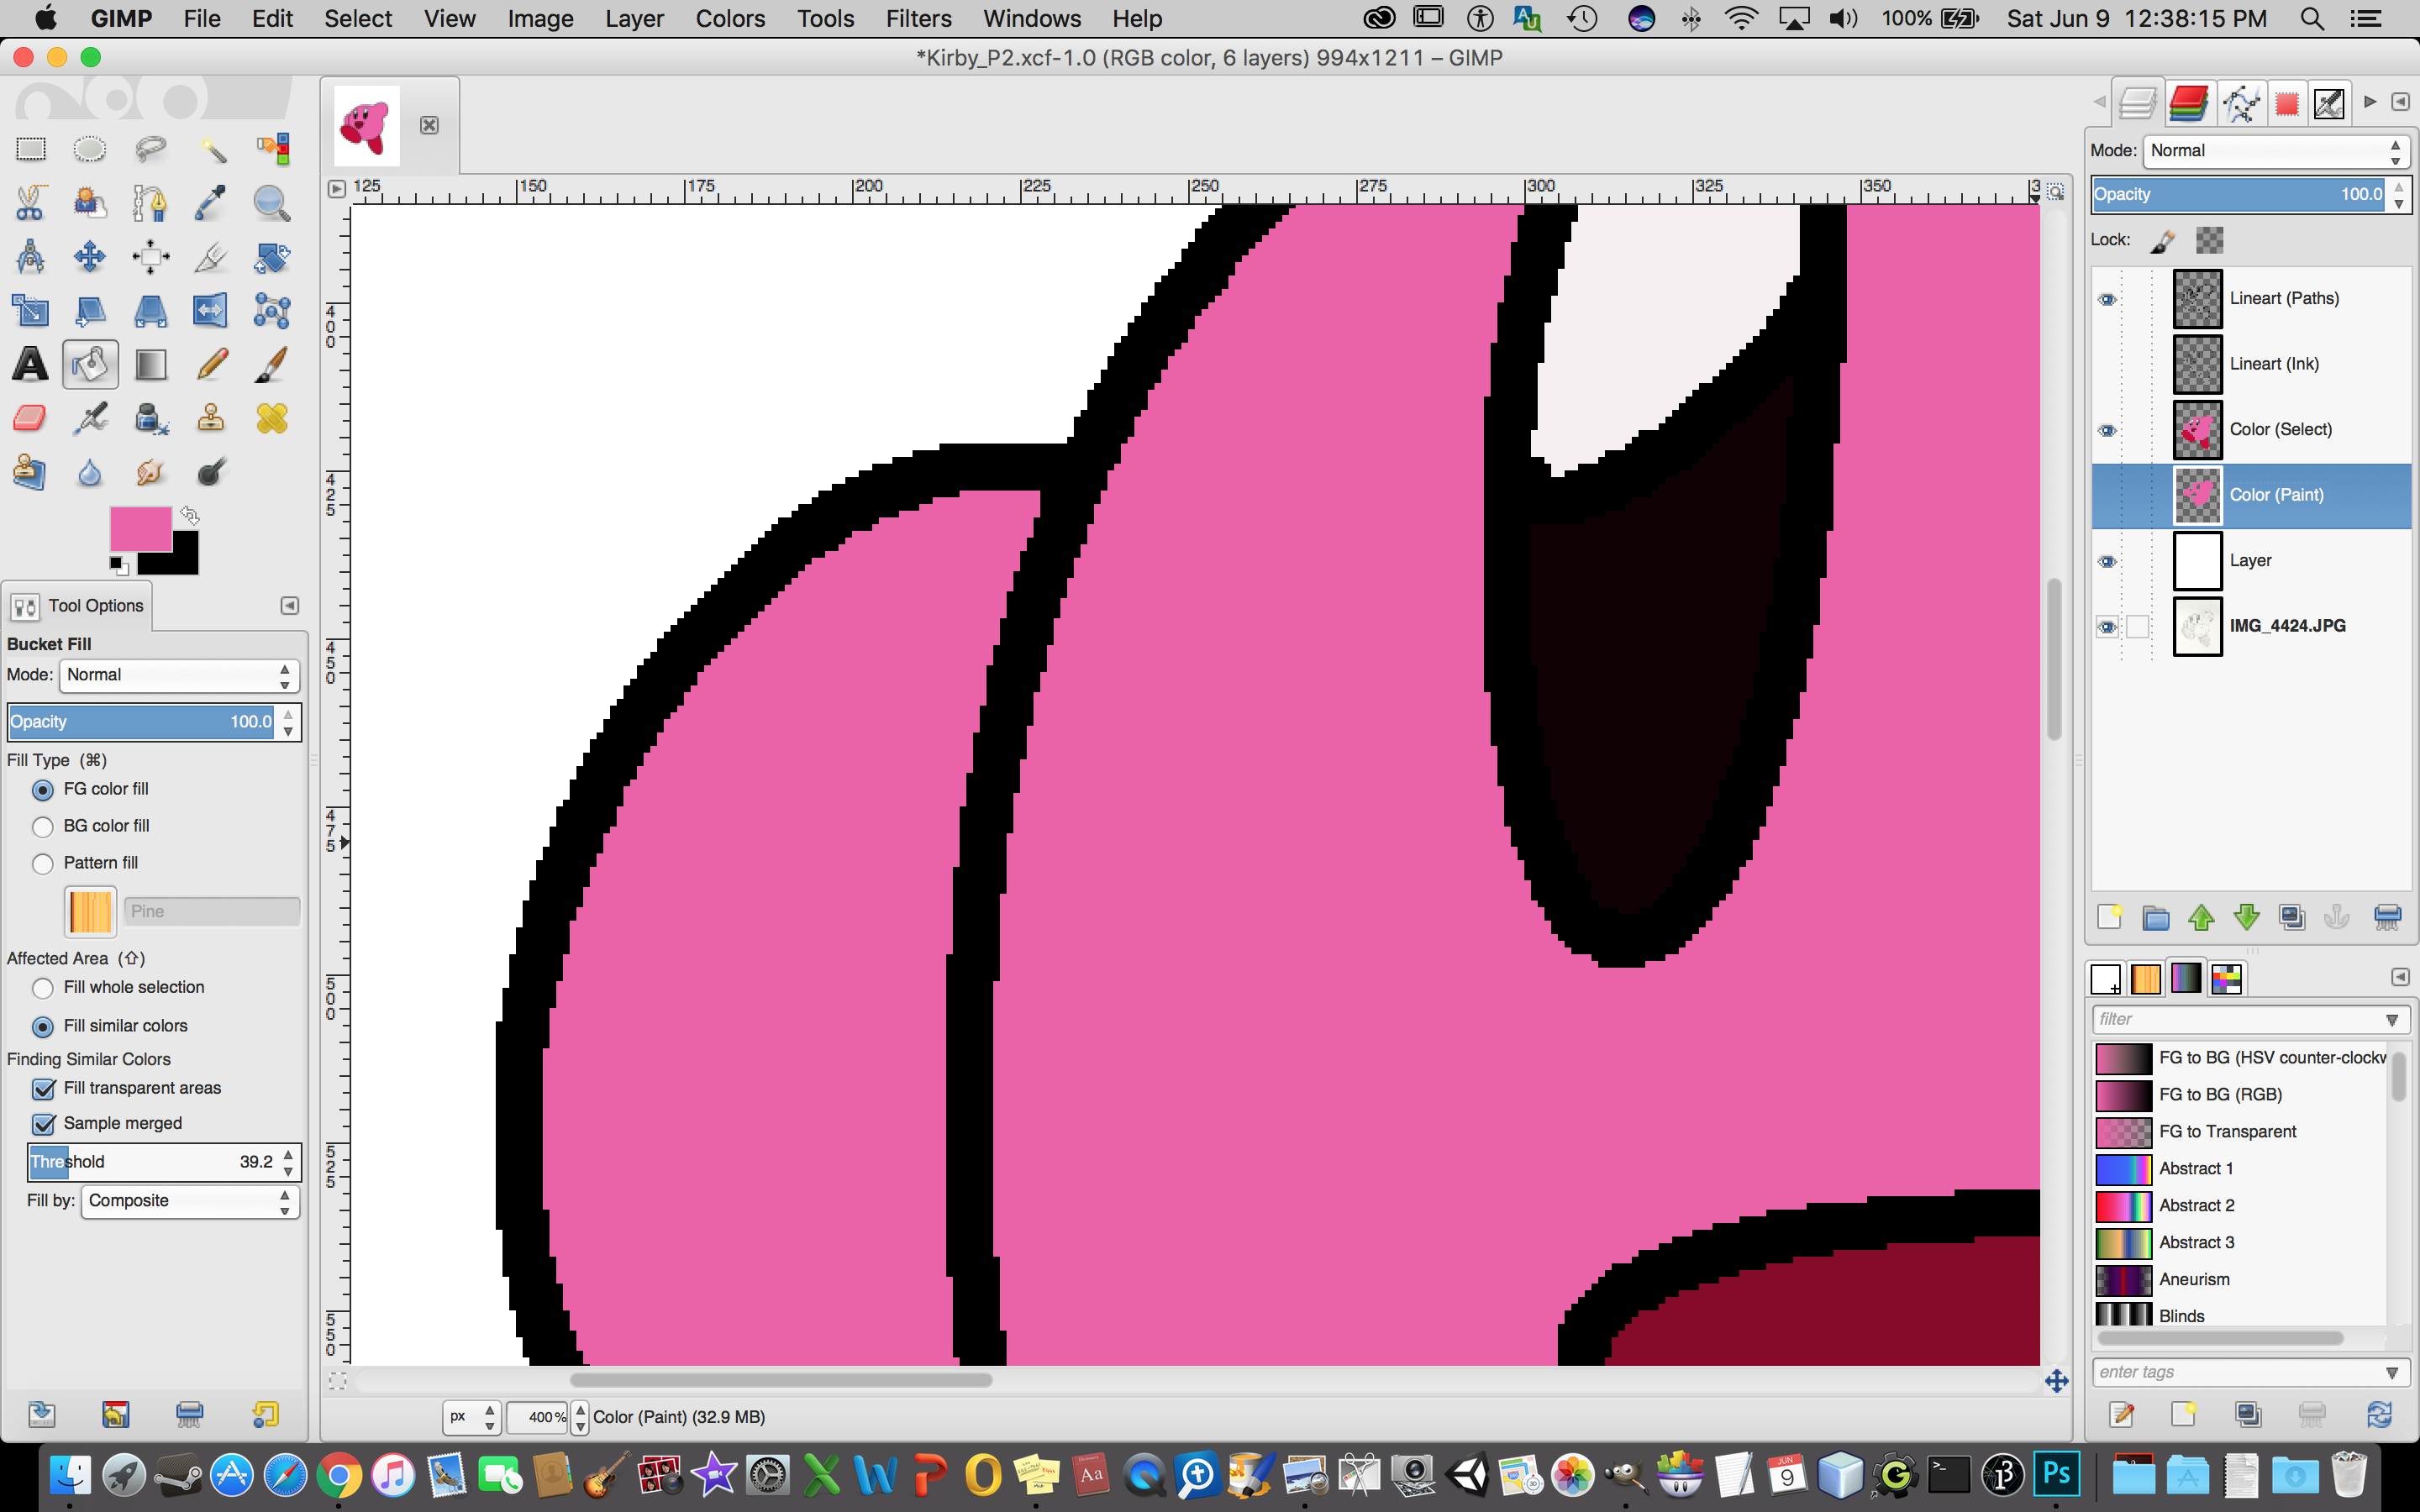The width and height of the screenshot is (2420, 1512).
Task: Hide the Color (Select) layer
Action: [2107, 430]
